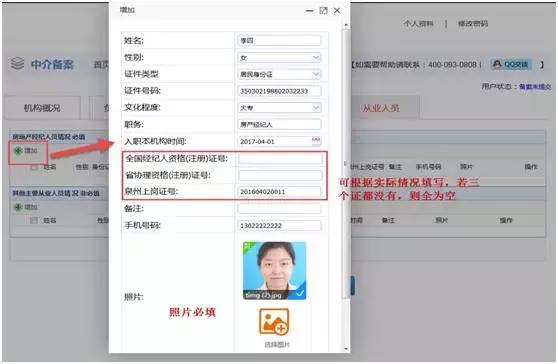Select the uploaded photo thumbnail
558x364 pixels.
274,271
